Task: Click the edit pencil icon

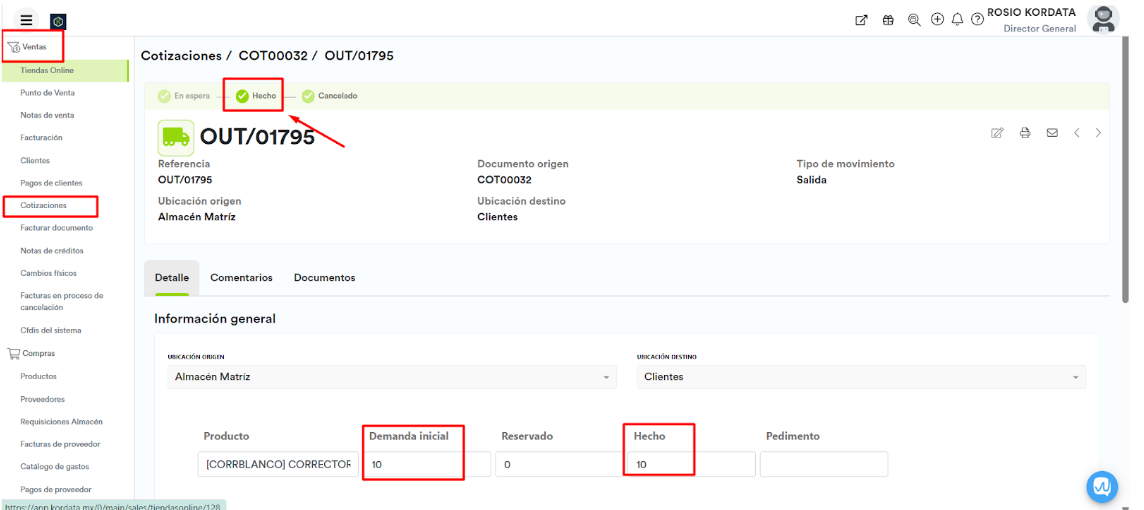Action: (x=997, y=133)
